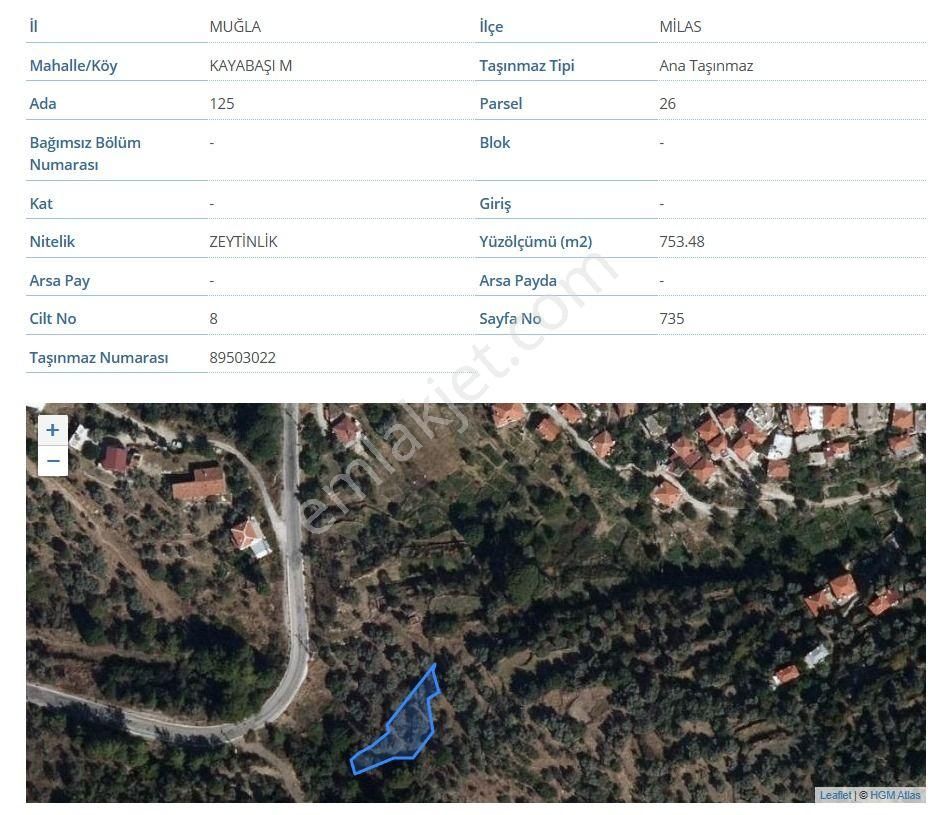Click the Parsel number 26
Viewport: 936px width, 815px height.
pos(667,103)
